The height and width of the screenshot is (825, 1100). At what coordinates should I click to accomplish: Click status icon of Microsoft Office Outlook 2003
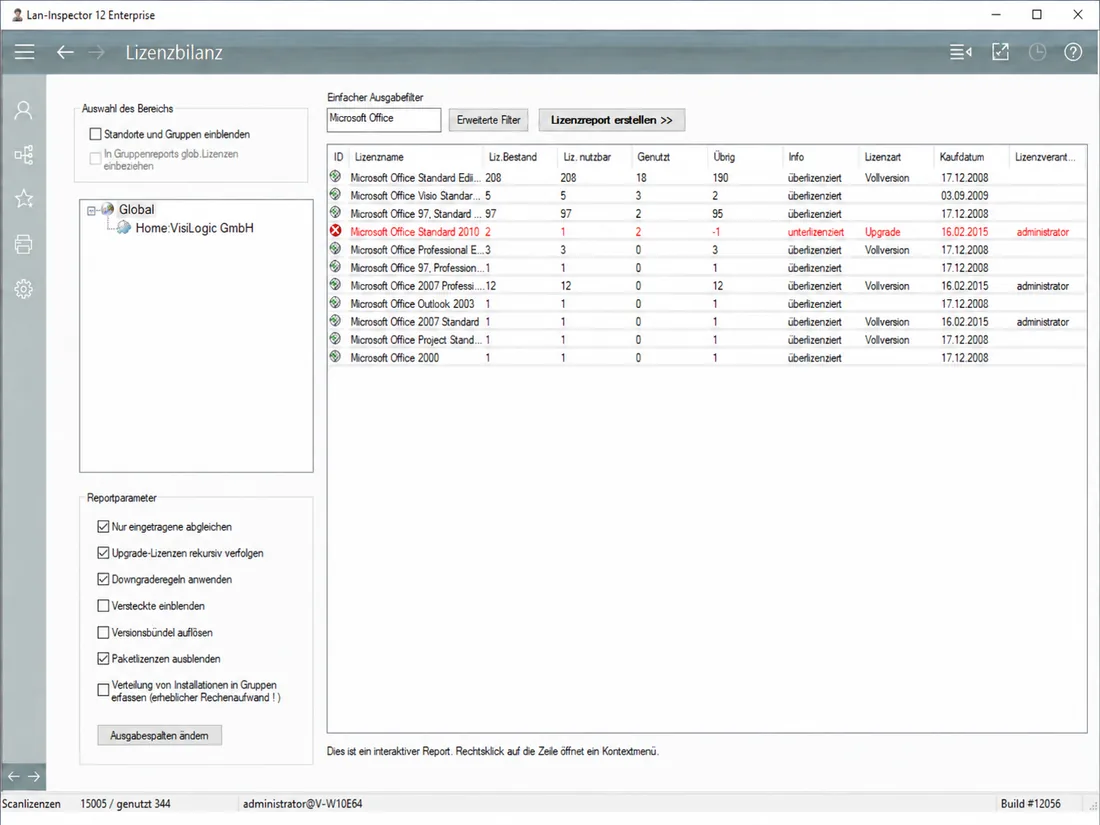(335, 302)
